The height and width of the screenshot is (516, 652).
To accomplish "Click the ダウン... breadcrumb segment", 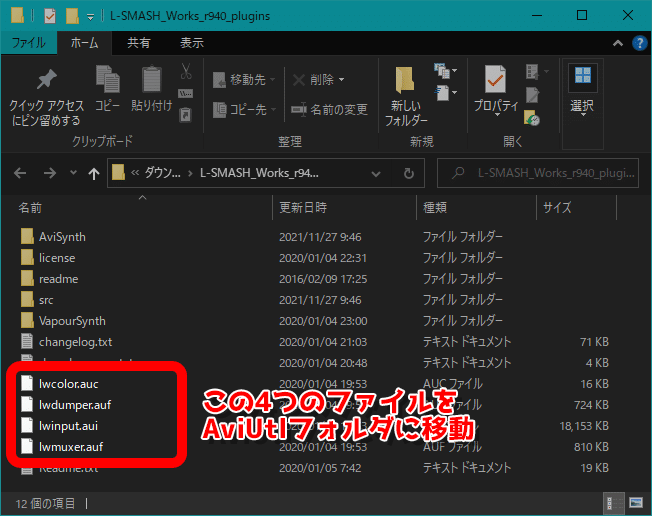I will [x=162, y=173].
